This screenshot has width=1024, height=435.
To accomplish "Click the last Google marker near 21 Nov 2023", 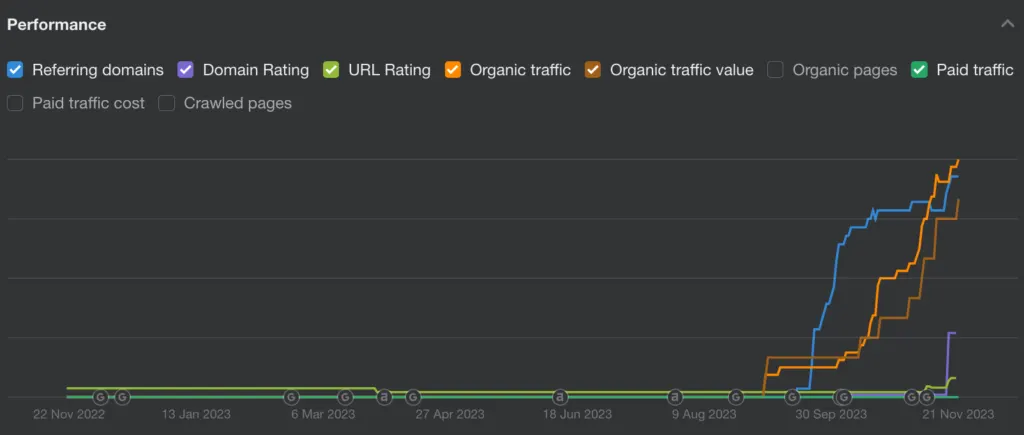I will coord(926,396).
